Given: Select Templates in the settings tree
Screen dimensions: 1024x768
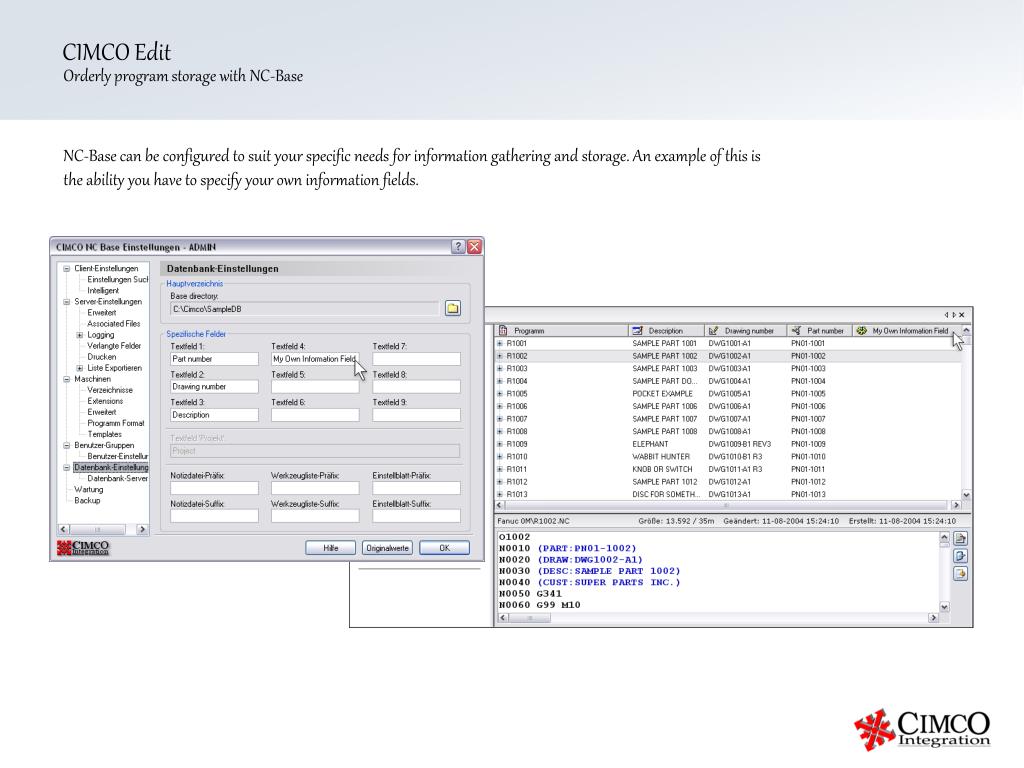Looking at the screenshot, I should (x=104, y=434).
